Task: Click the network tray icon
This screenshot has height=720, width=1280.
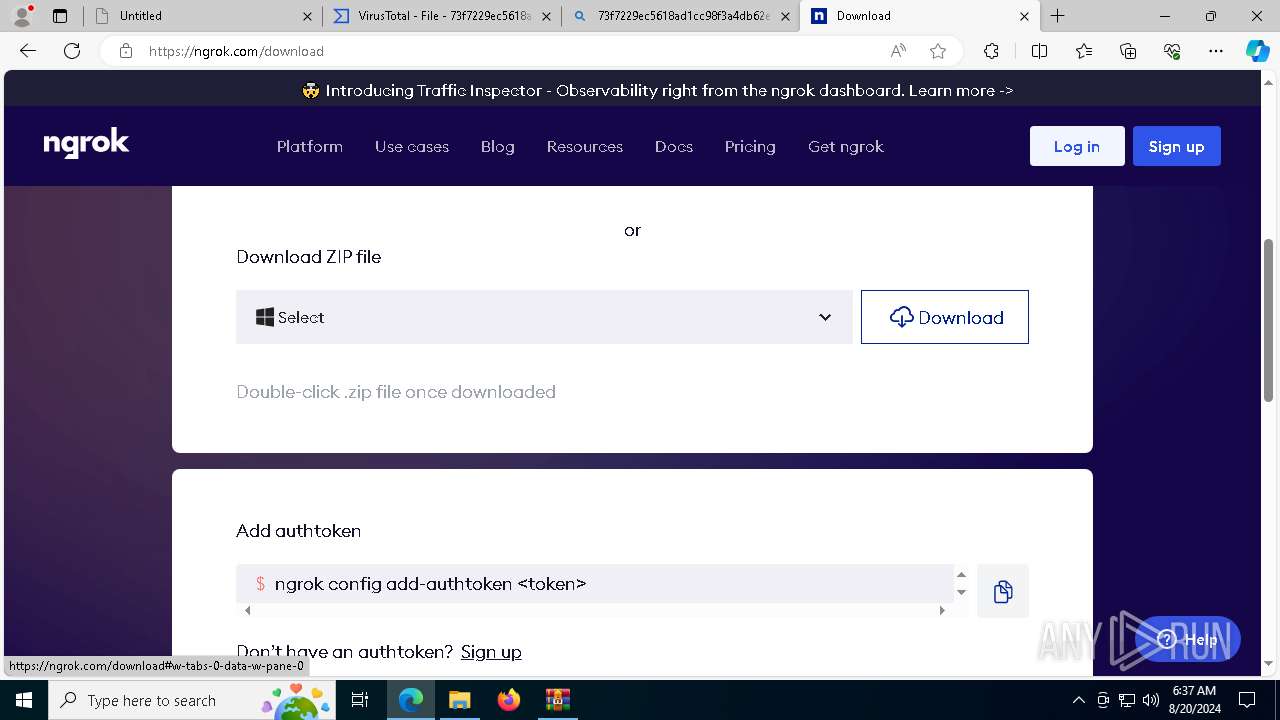Action: pos(1127,700)
